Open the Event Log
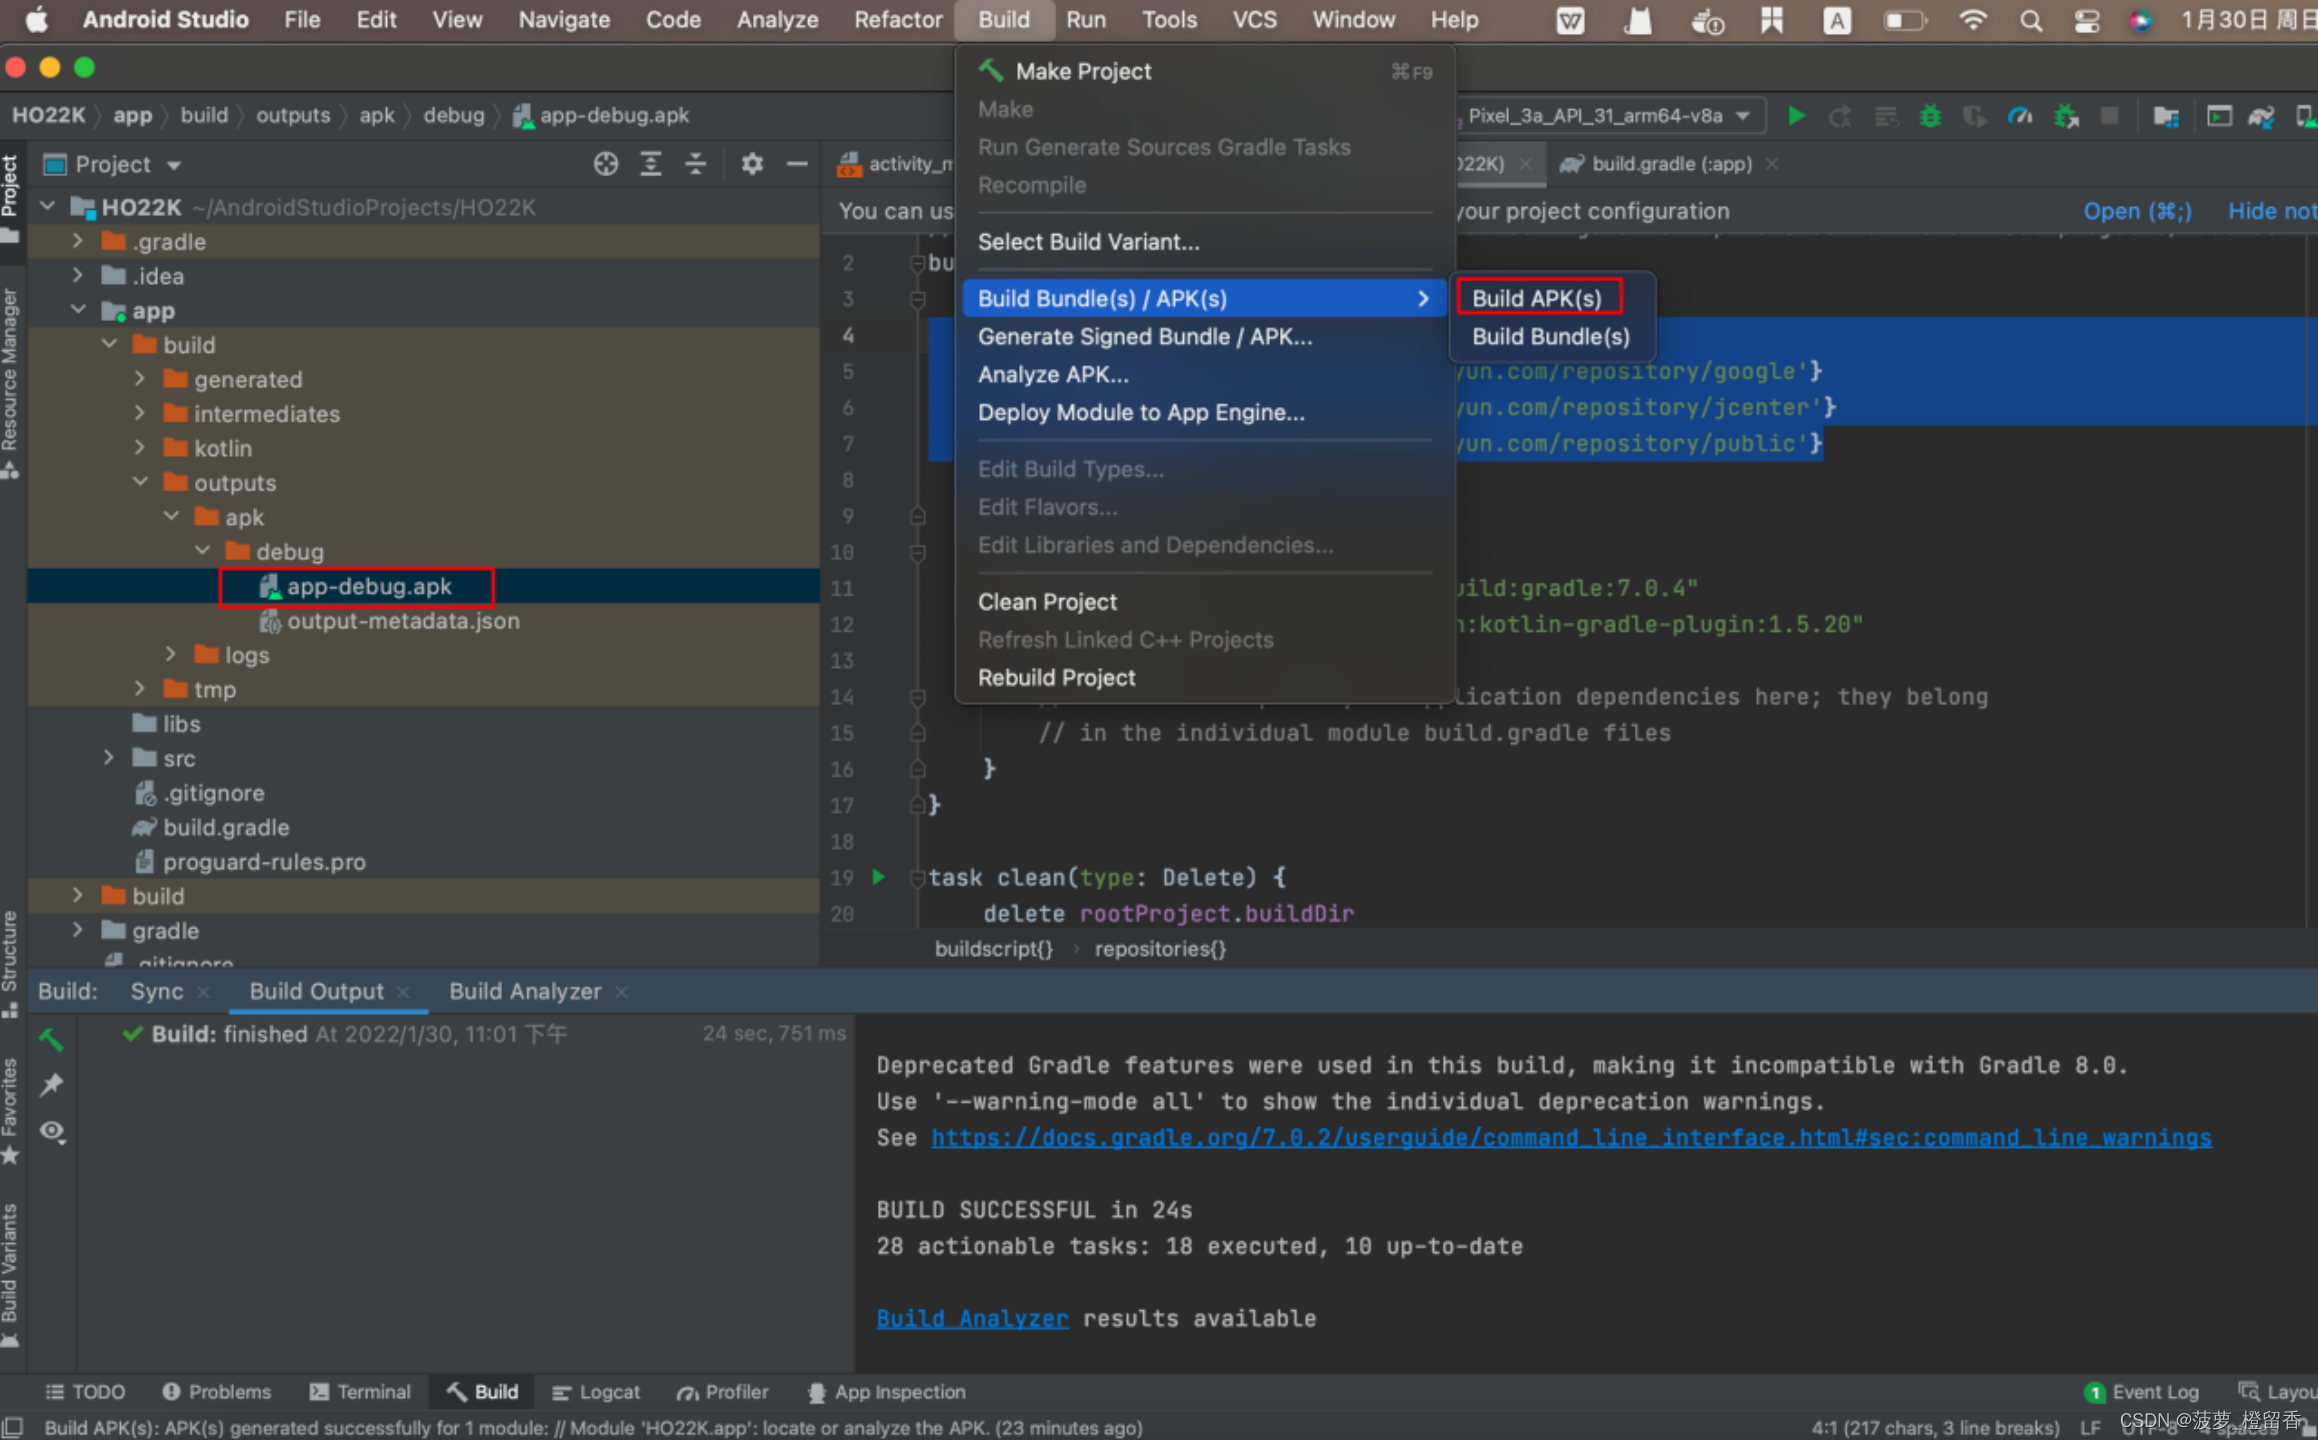2318x1440 pixels. 2142,1392
